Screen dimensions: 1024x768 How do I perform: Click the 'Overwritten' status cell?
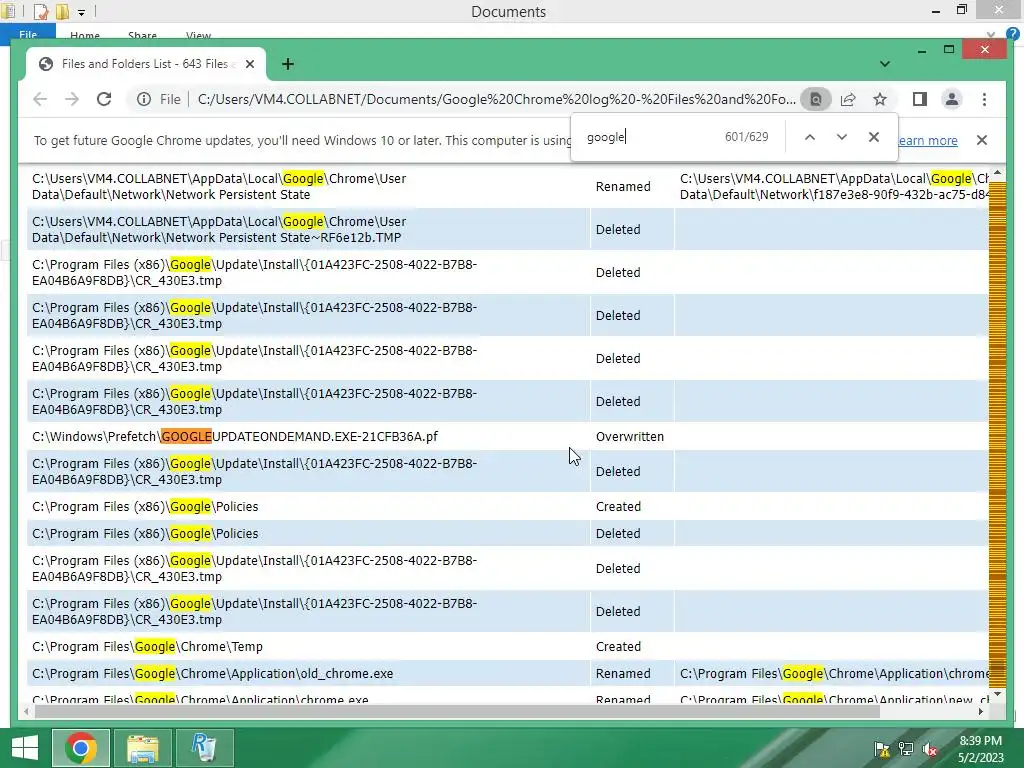coord(630,436)
